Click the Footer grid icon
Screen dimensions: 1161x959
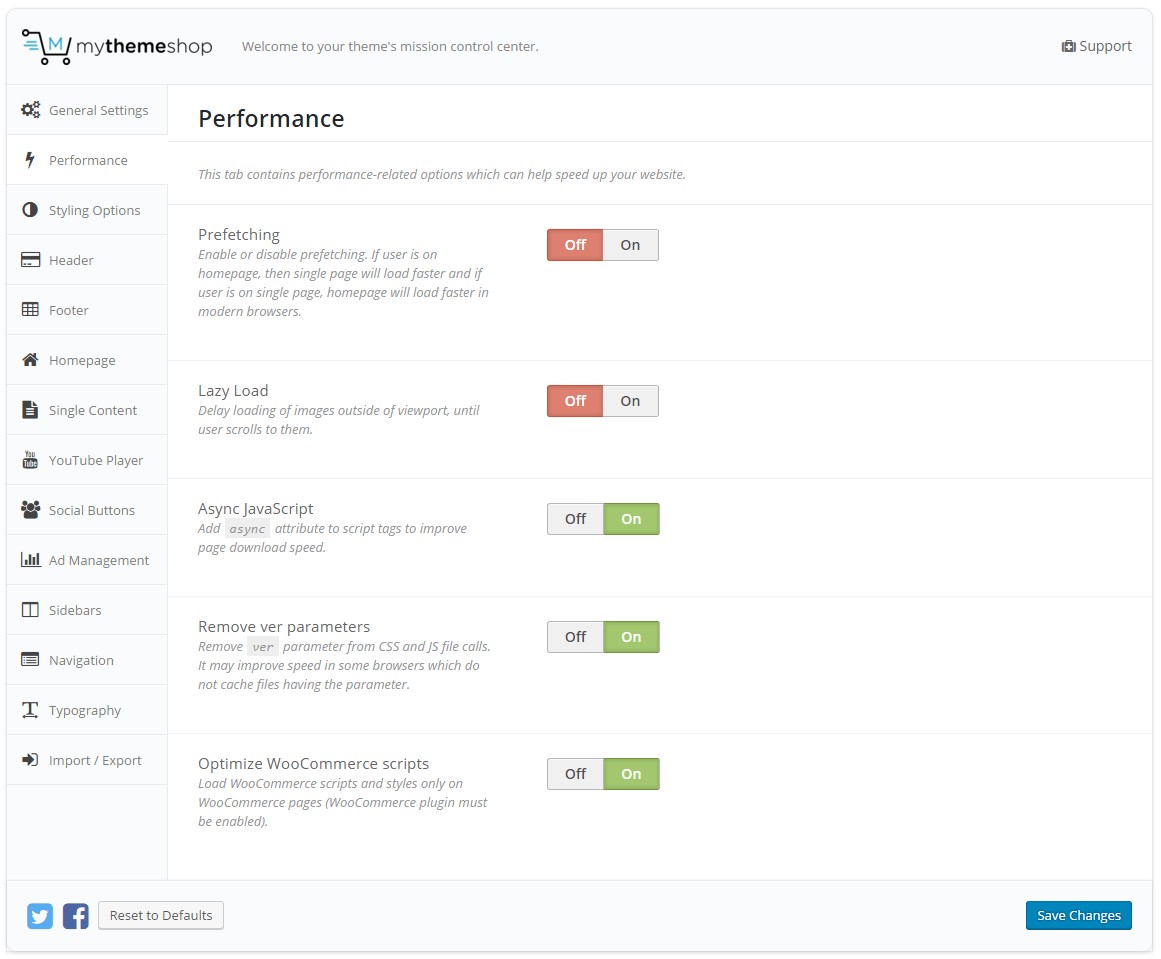pyautogui.click(x=30, y=310)
